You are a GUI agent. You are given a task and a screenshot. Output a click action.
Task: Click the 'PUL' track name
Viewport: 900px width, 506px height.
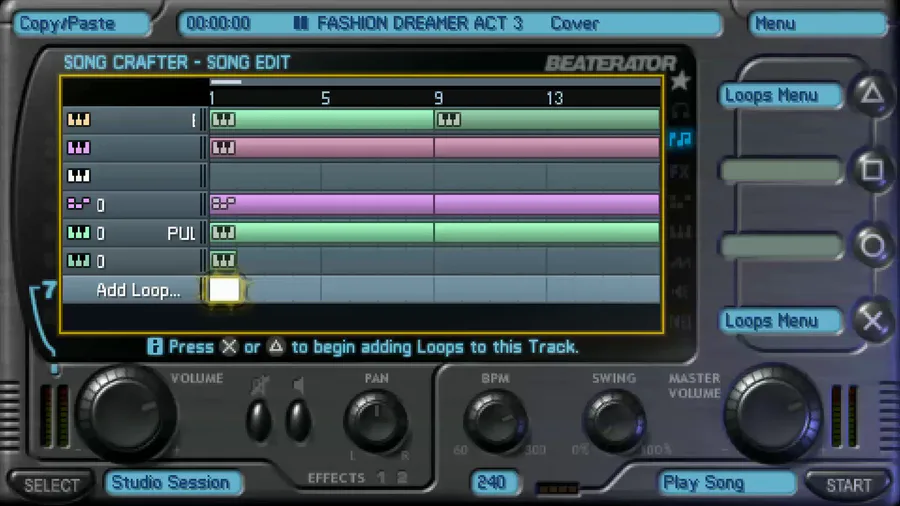(x=181, y=233)
